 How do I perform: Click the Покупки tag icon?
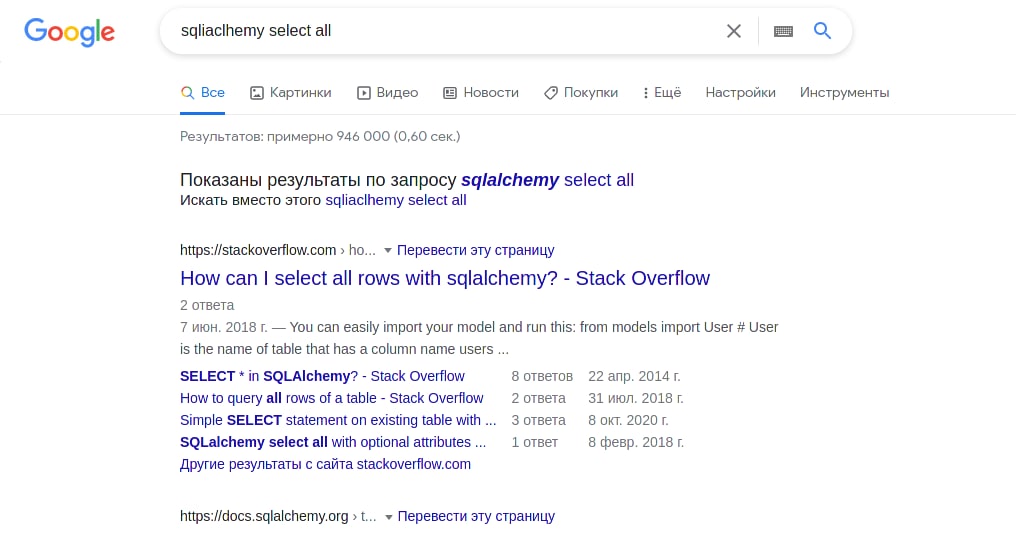pyautogui.click(x=550, y=93)
